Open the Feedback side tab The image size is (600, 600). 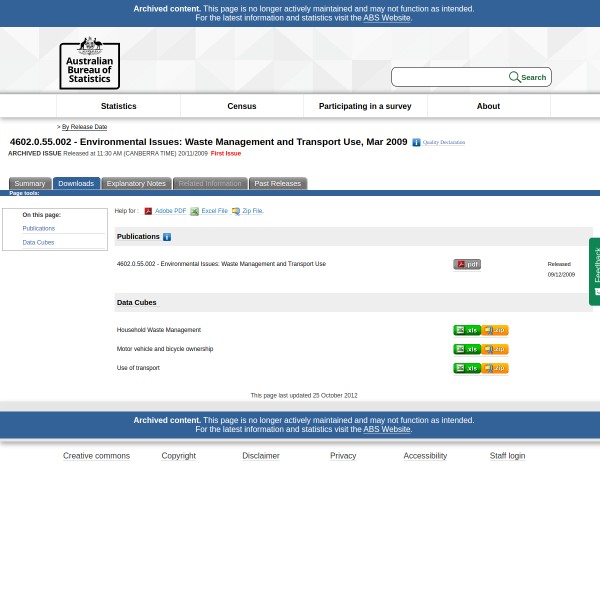[x=595, y=270]
